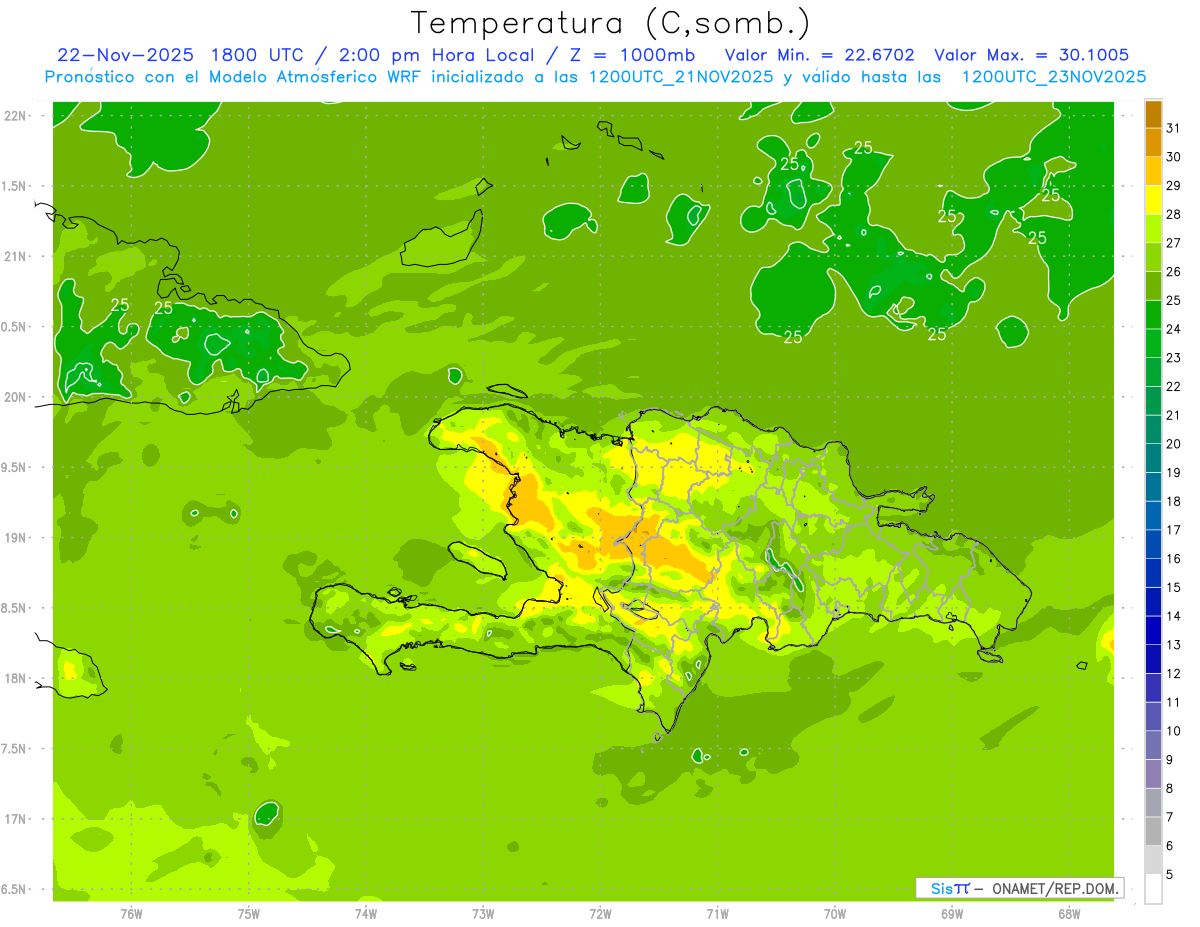
Task: Click the '69W' longitude label
Action: (x=952, y=914)
